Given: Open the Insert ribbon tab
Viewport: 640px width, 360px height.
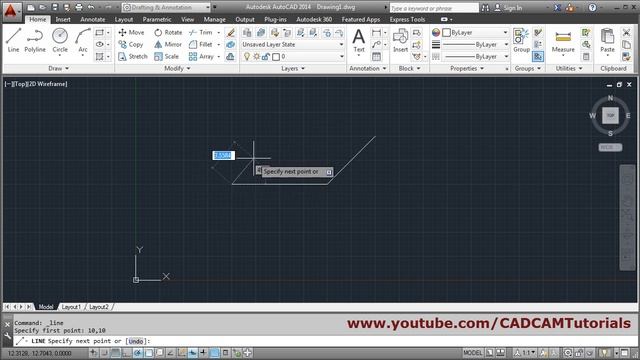Looking at the screenshot, I should pyautogui.click(x=63, y=19).
